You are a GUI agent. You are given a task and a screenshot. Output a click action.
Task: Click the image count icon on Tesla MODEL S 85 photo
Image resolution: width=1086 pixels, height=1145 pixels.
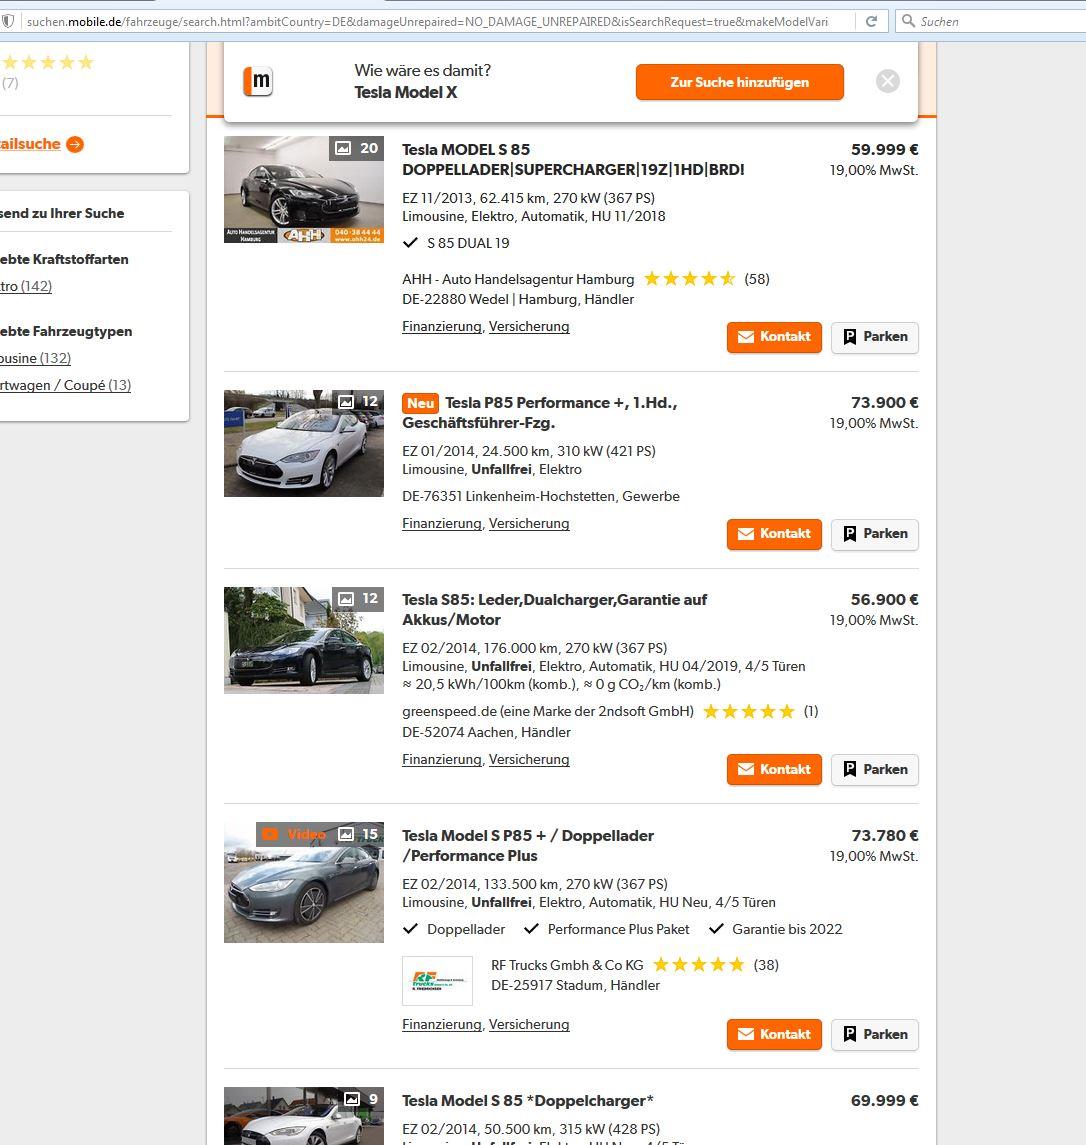[x=344, y=148]
